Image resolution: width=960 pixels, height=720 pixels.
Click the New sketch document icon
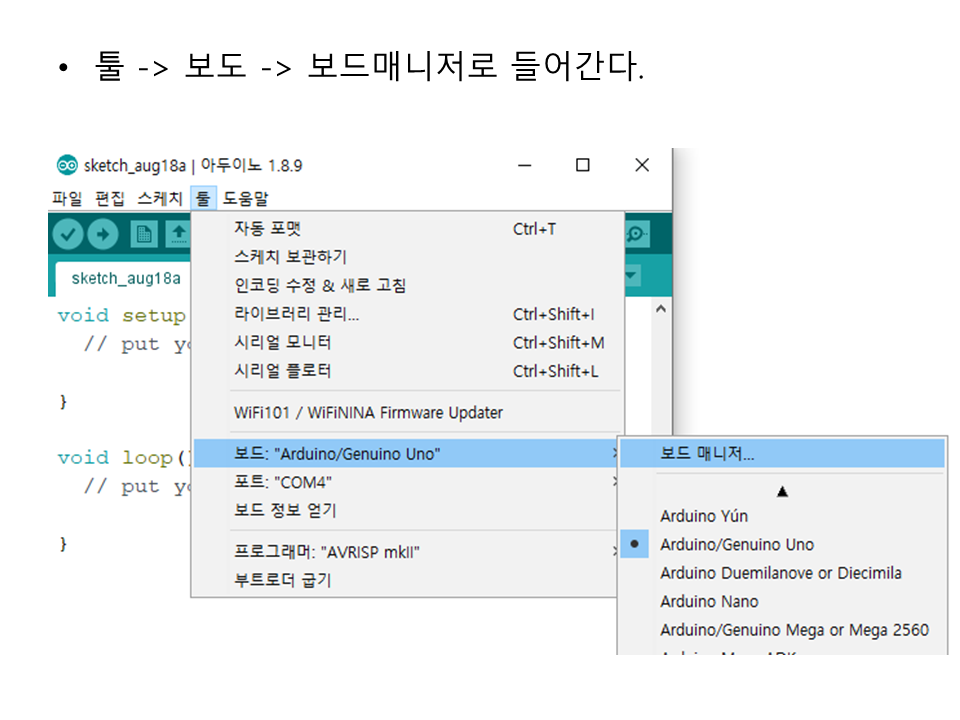click(x=144, y=234)
